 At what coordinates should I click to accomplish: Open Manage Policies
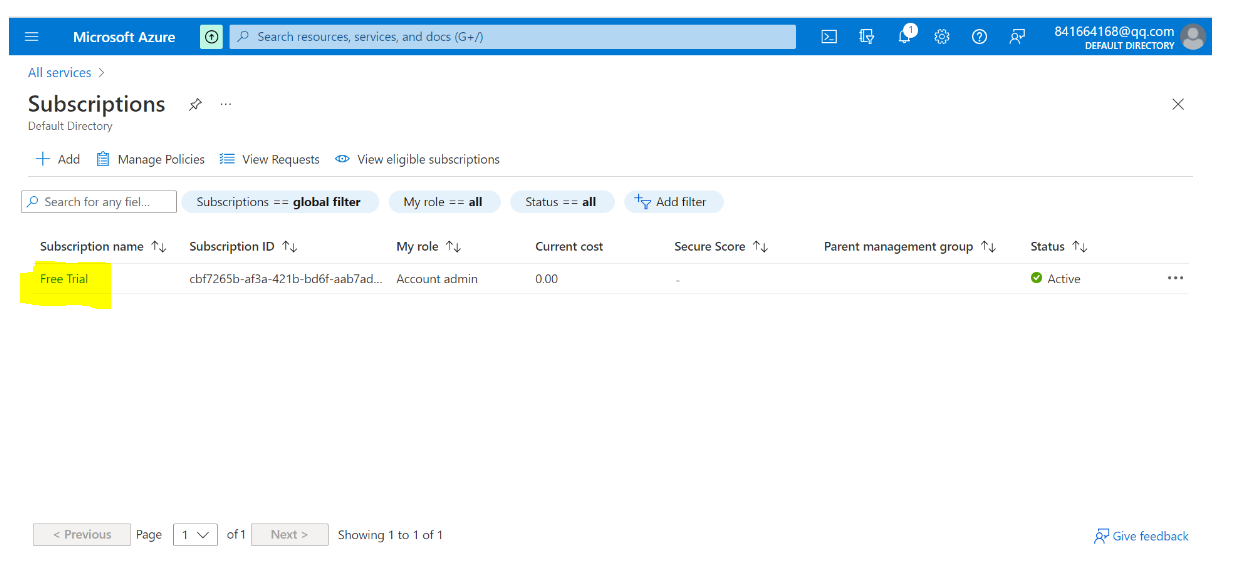point(151,159)
